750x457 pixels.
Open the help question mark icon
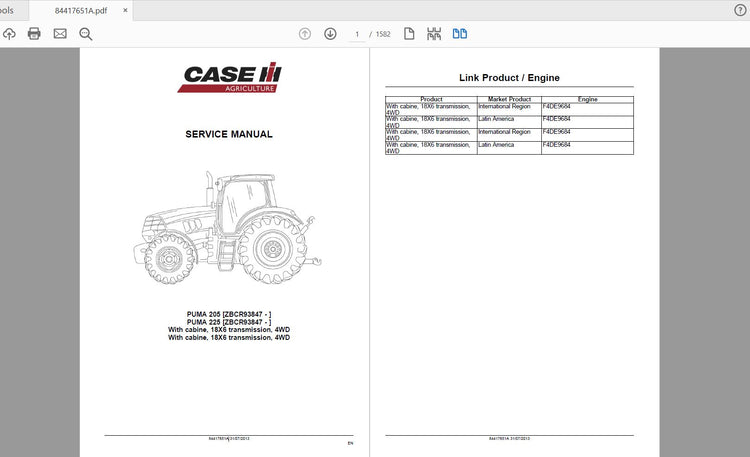[x=740, y=10]
